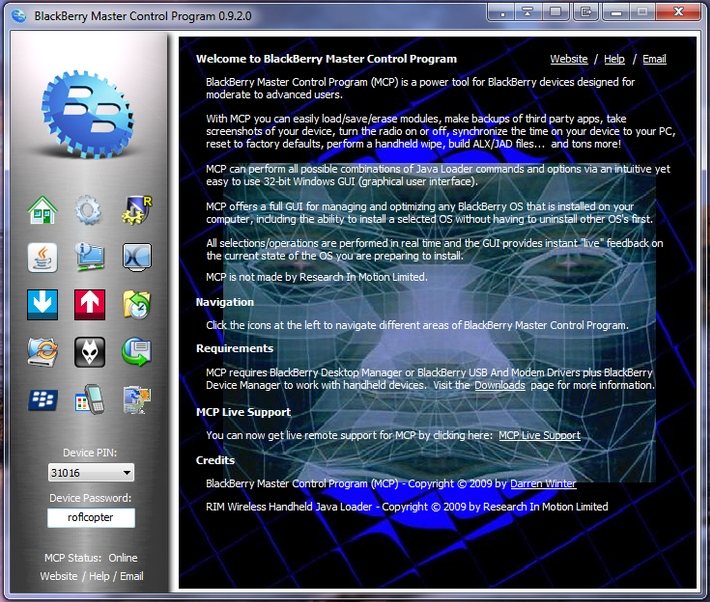This screenshot has width=710, height=602.
Task: Follow the Downloads page link
Action: [x=500, y=385]
